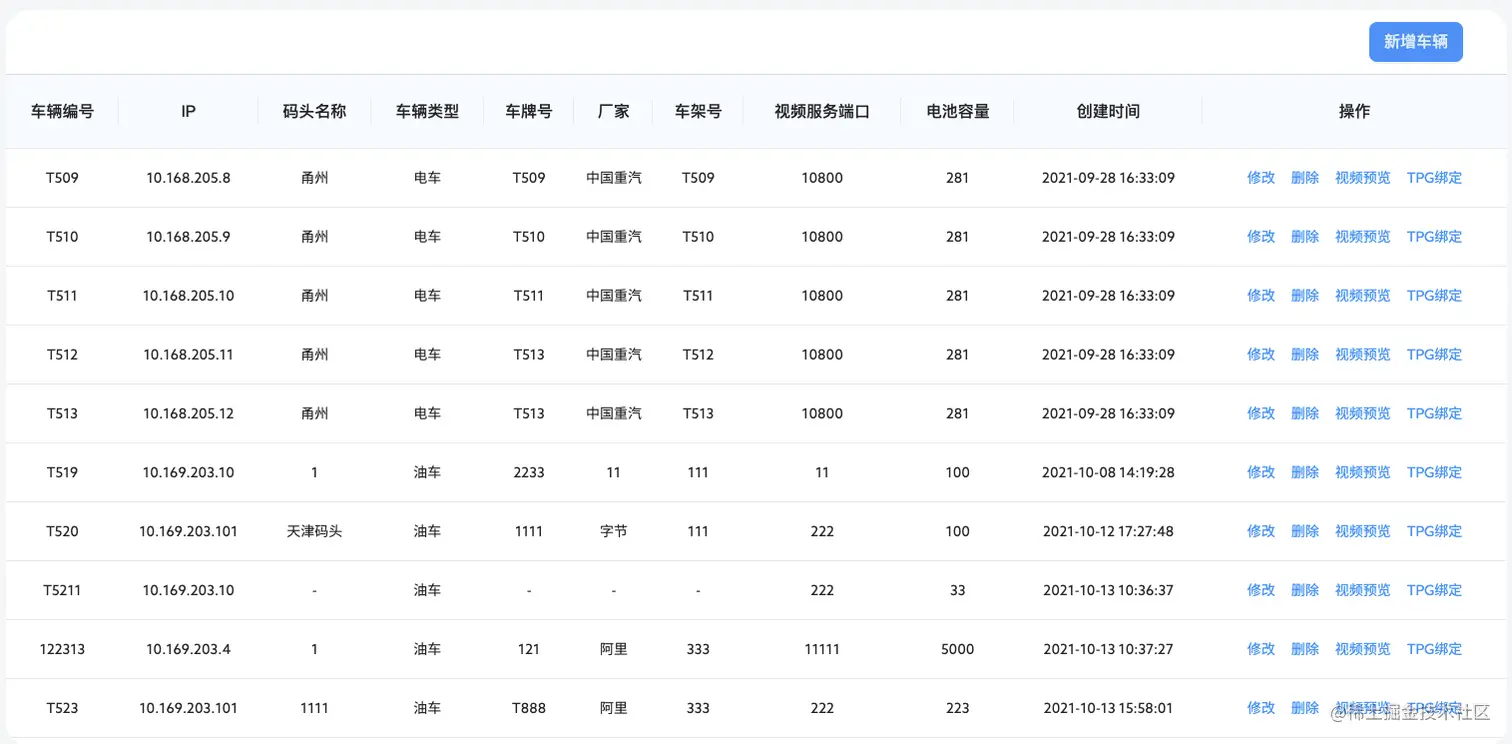Click the video port value 11111

click(822, 650)
